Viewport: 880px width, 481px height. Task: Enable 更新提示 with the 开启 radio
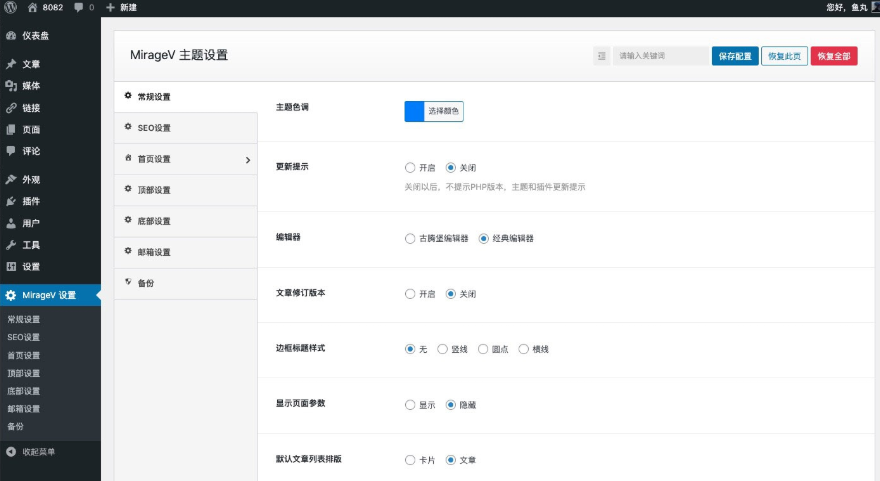pos(410,167)
